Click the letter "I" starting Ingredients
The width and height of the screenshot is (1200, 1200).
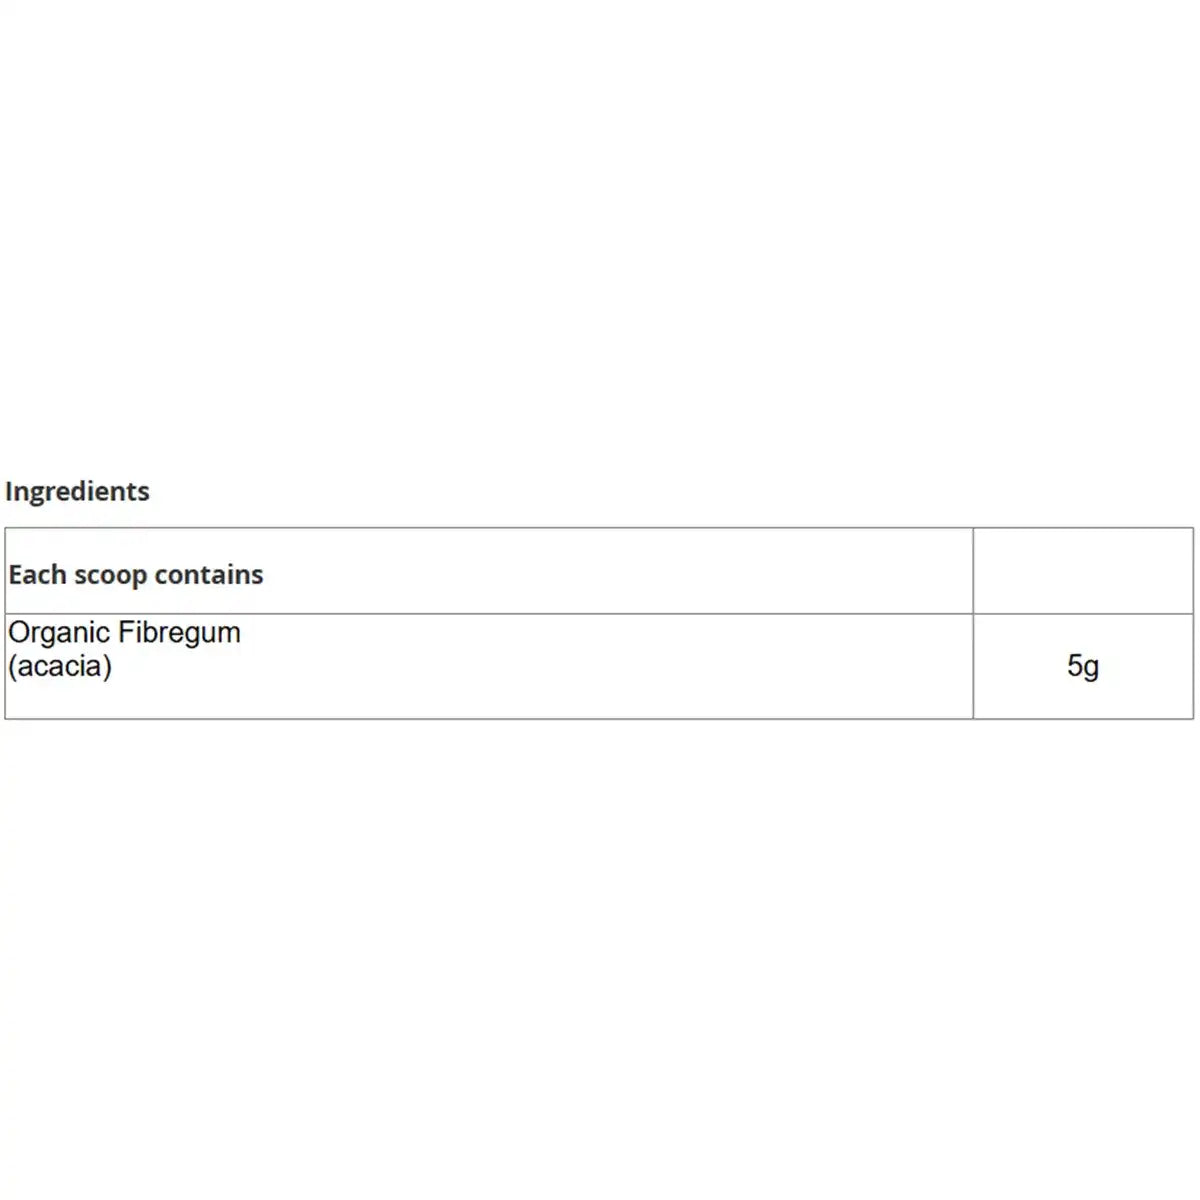(x=8, y=491)
